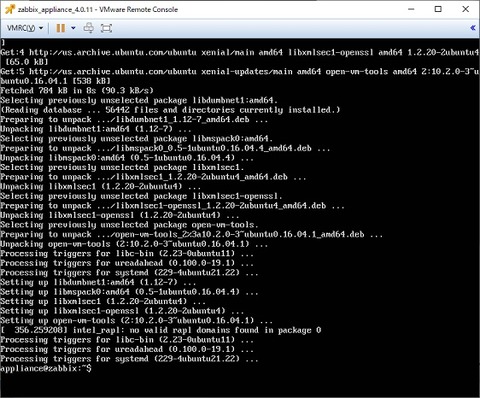This screenshot has height=398, width=480.
Task: Click the title text zabbix_appliance_4.0.11
Action: pyautogui.click(x=55, y=10)
